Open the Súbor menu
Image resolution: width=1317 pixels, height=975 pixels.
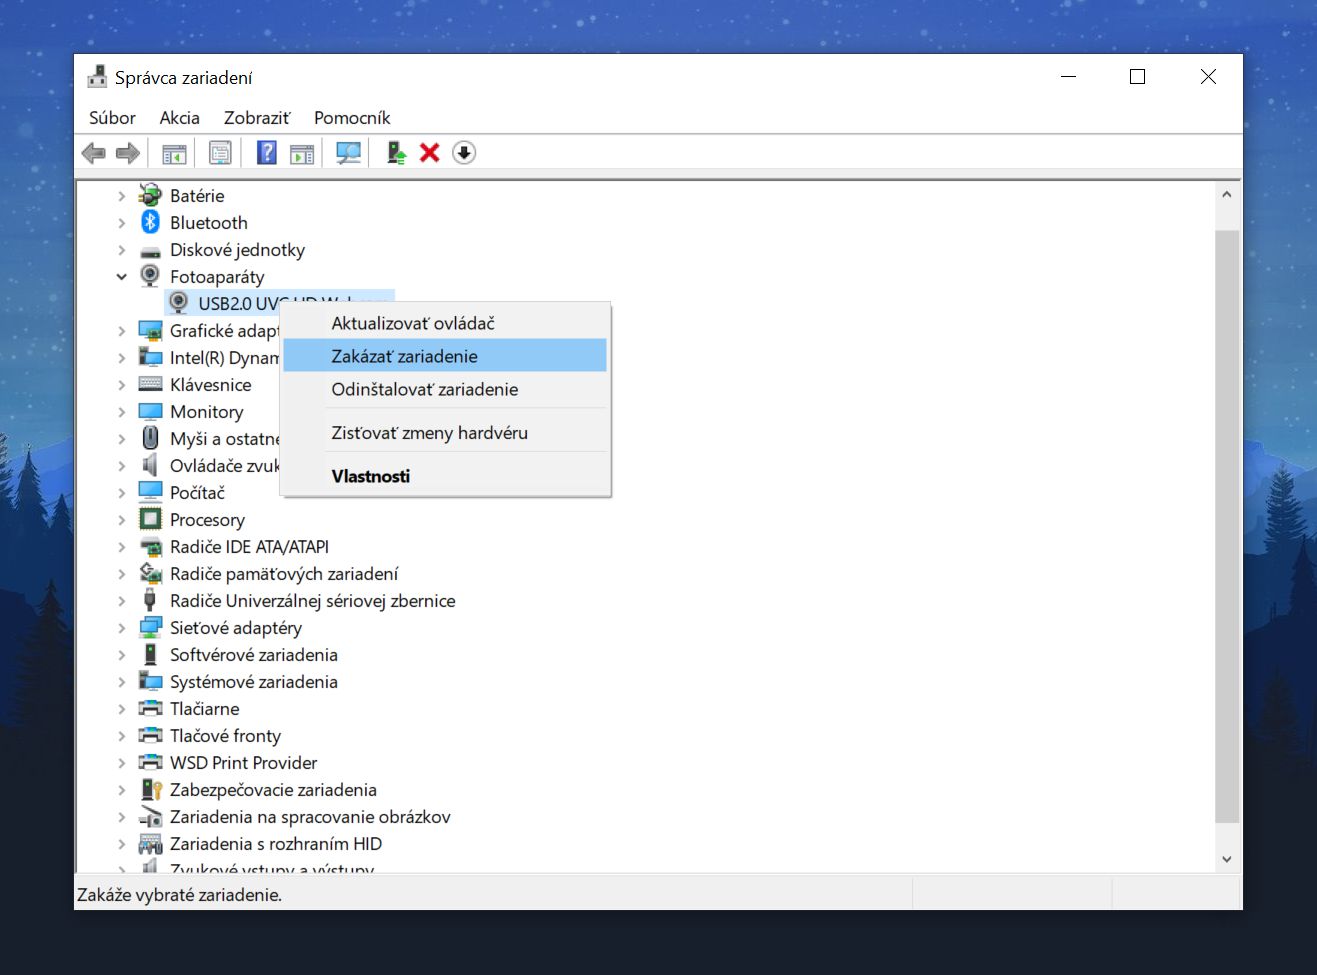pyautogui.click(x=112, y=118)
